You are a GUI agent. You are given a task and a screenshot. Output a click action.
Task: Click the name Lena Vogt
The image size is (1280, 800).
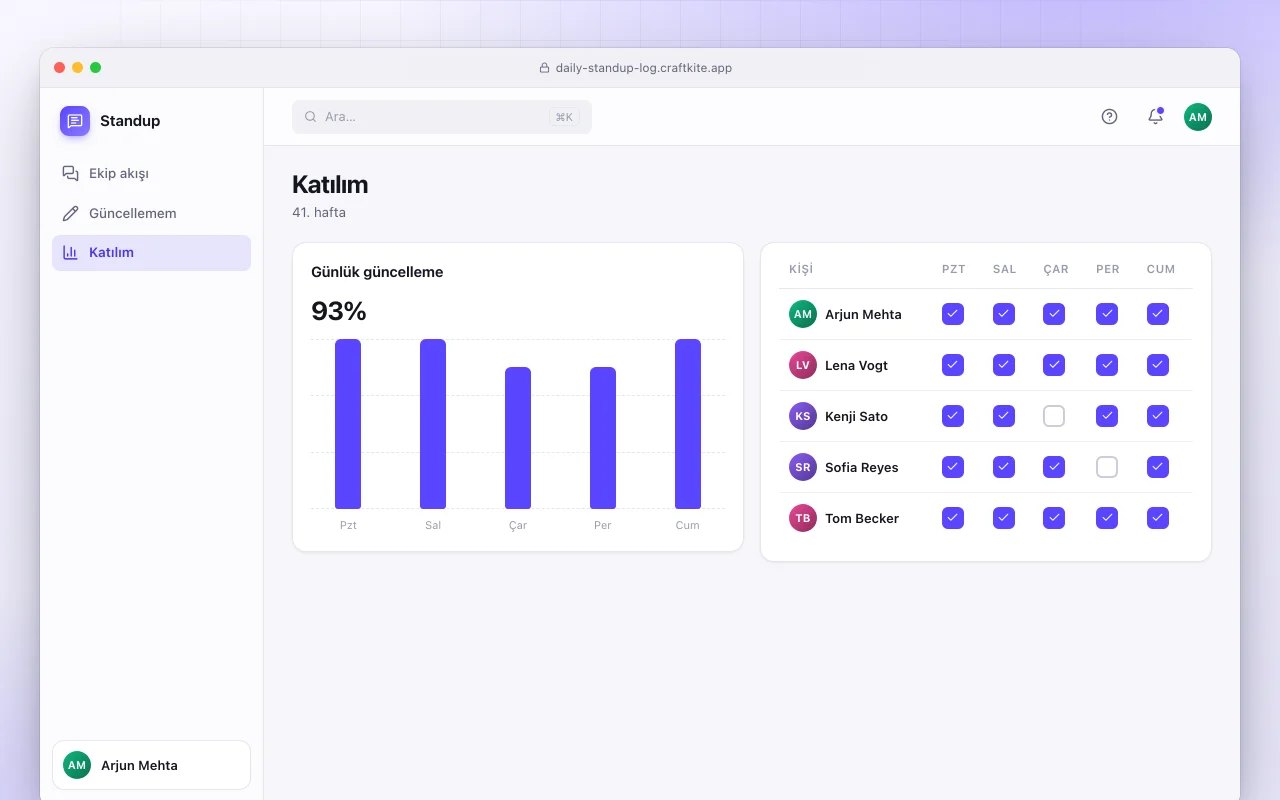click(x=856, y=365)
